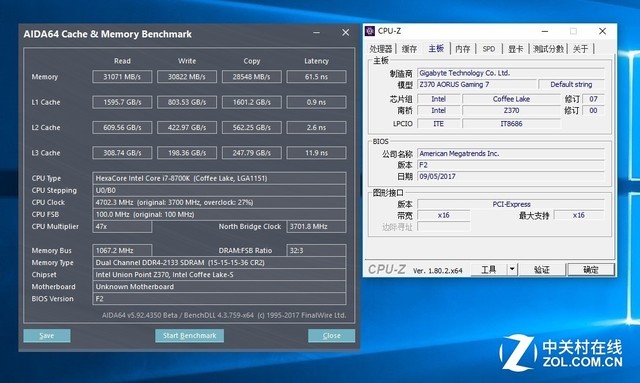The height and width of the screenshot is (383, 640).
Task: Click the Z370 southbridge field in CPU-Z
Action: [511, 111]
